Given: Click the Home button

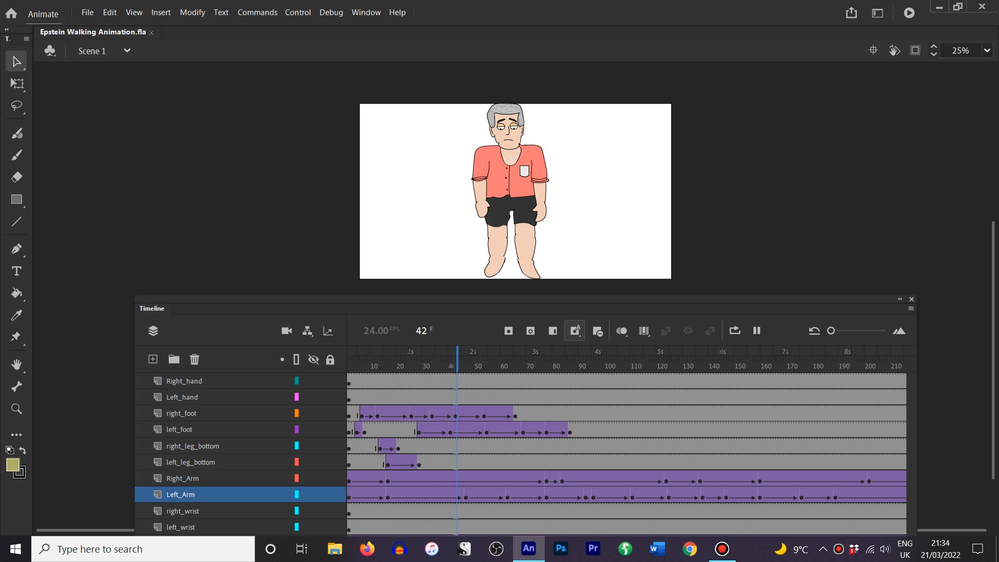Looking at the screenshot, I should point(11,13).
